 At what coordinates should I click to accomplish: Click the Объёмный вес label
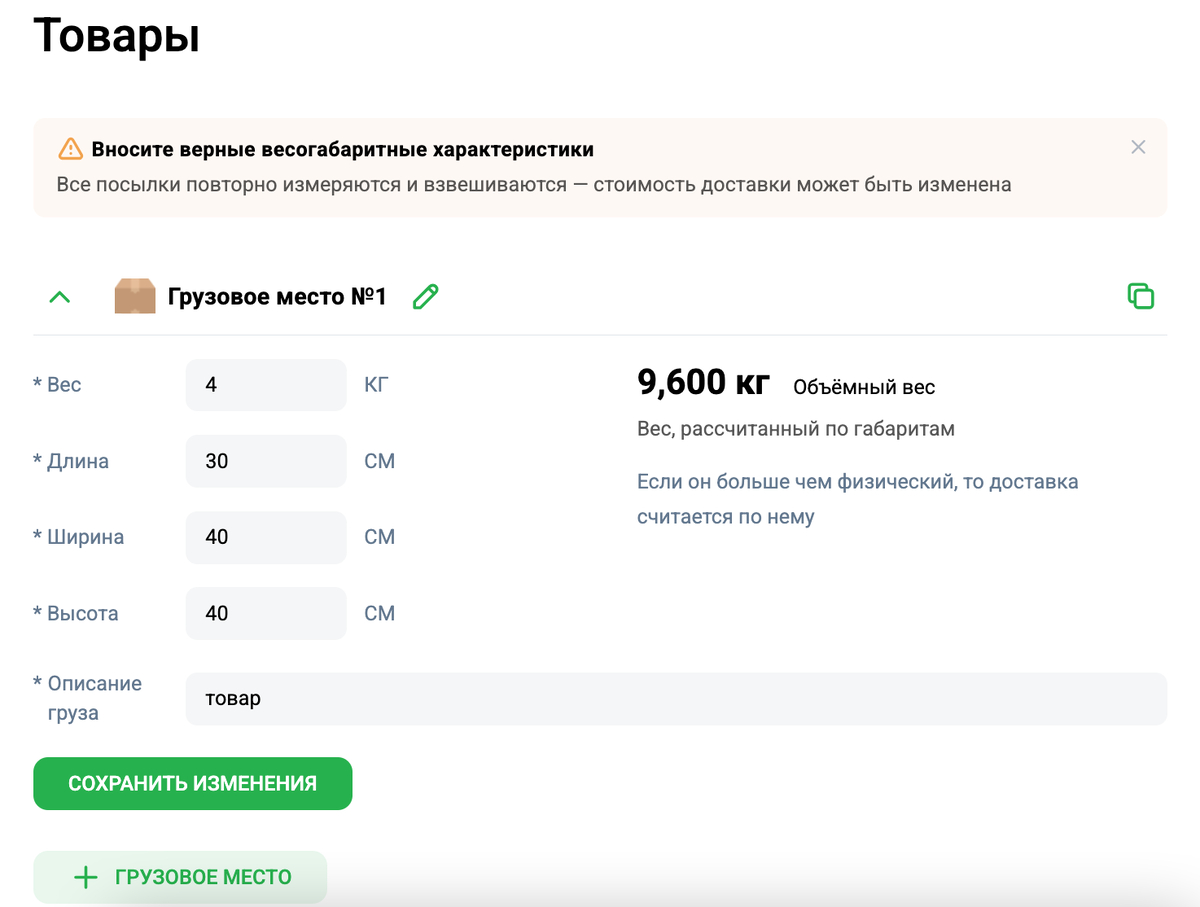click(864, 387)
